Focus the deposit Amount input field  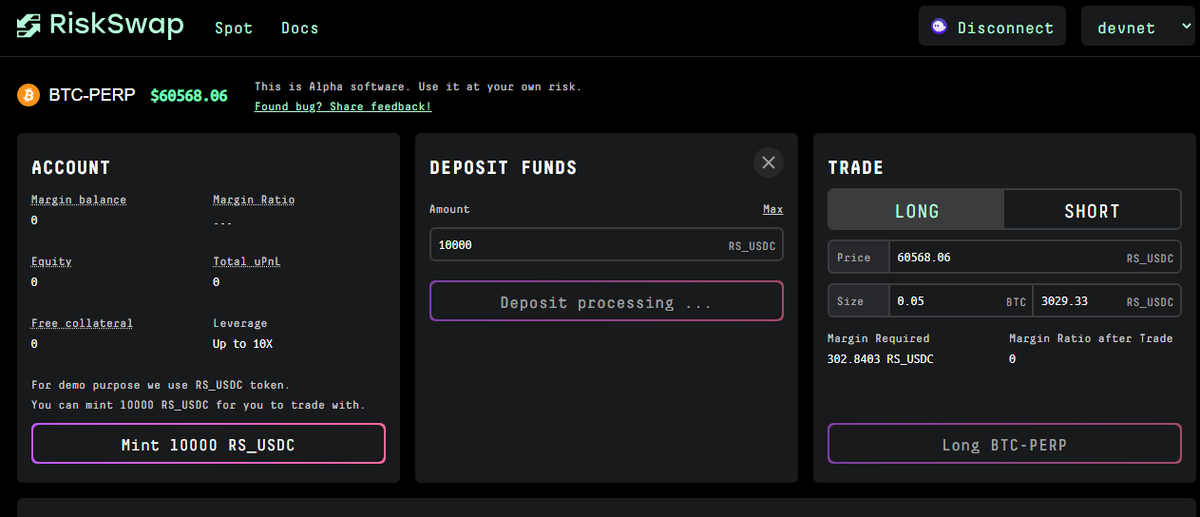606,245
